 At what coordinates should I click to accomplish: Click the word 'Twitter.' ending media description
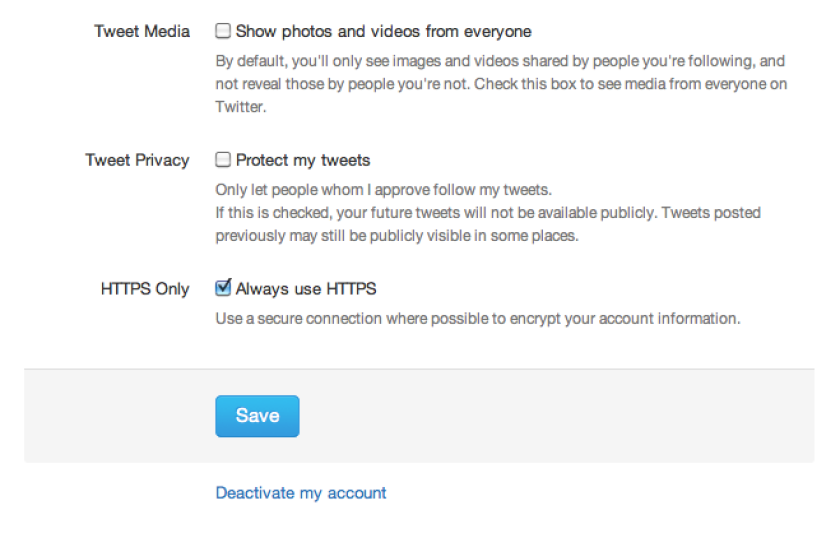241,107
